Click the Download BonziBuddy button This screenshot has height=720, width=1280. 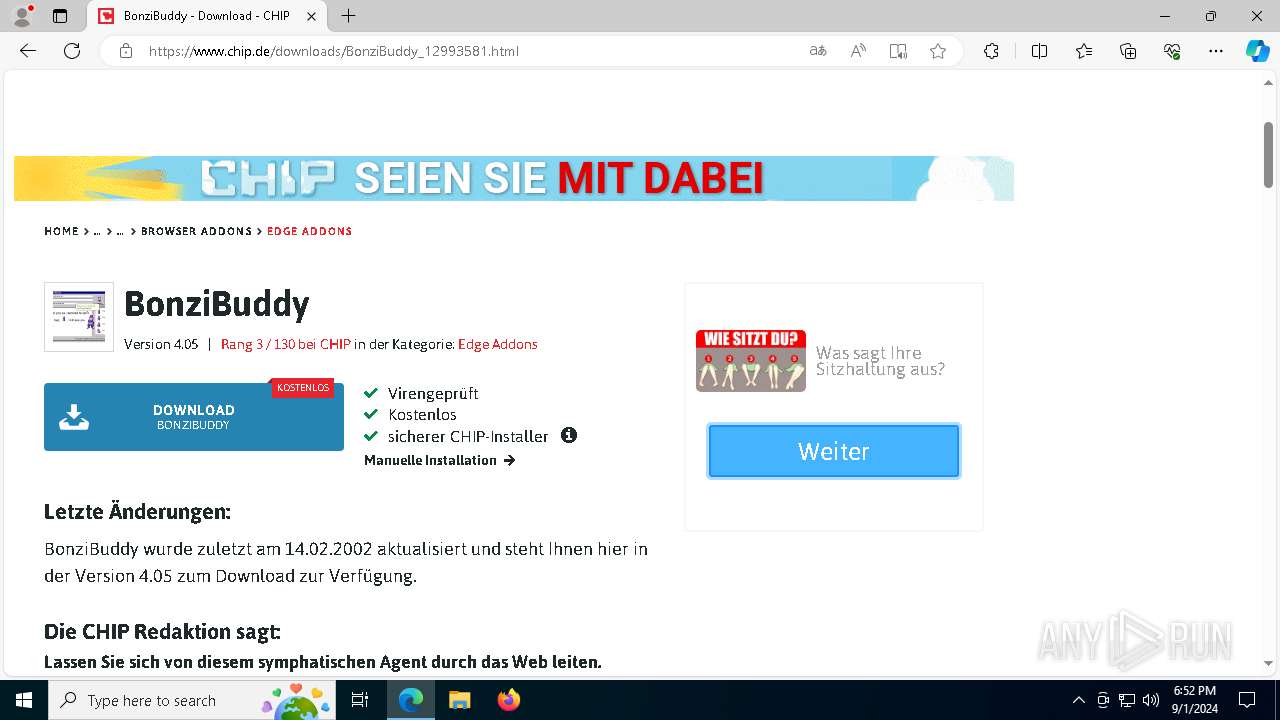[194, 417]
